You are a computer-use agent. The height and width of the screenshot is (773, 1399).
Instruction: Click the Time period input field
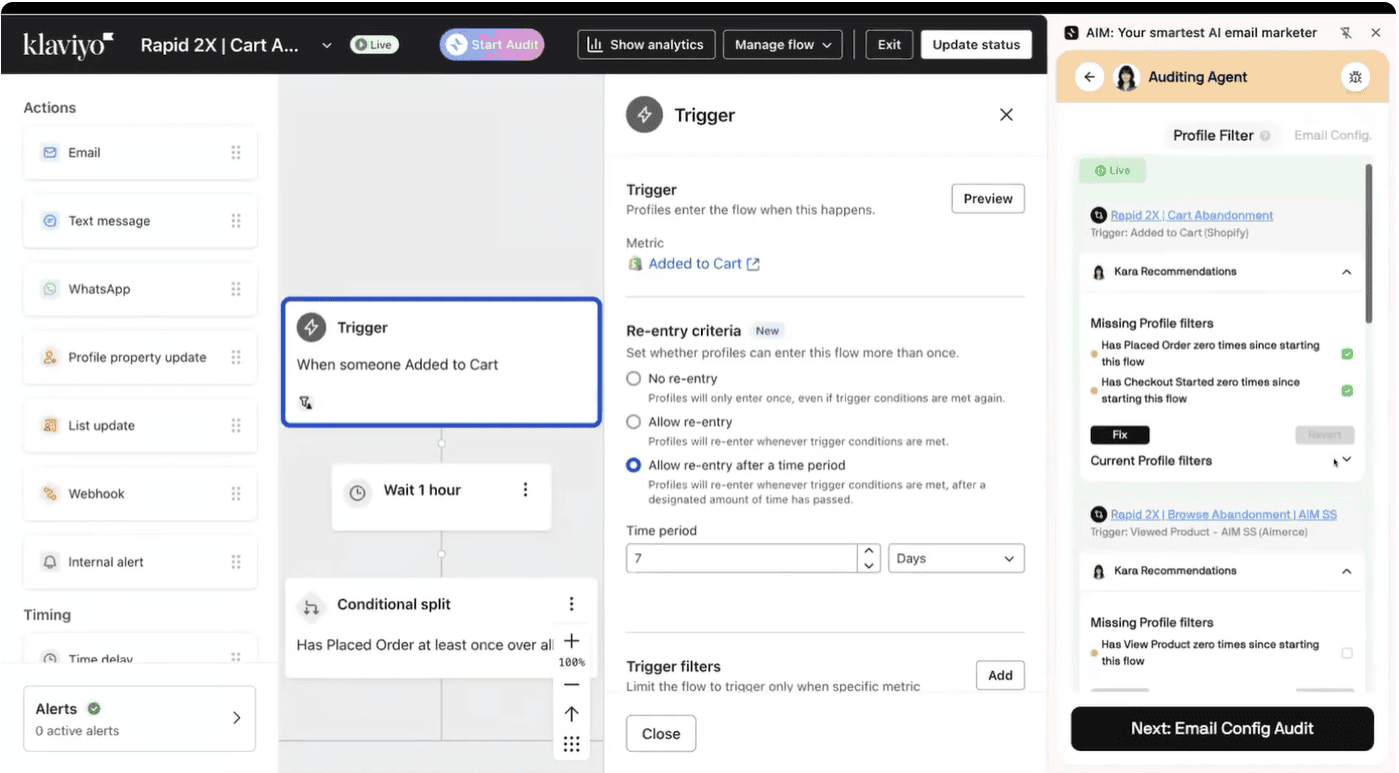point(741,559)
